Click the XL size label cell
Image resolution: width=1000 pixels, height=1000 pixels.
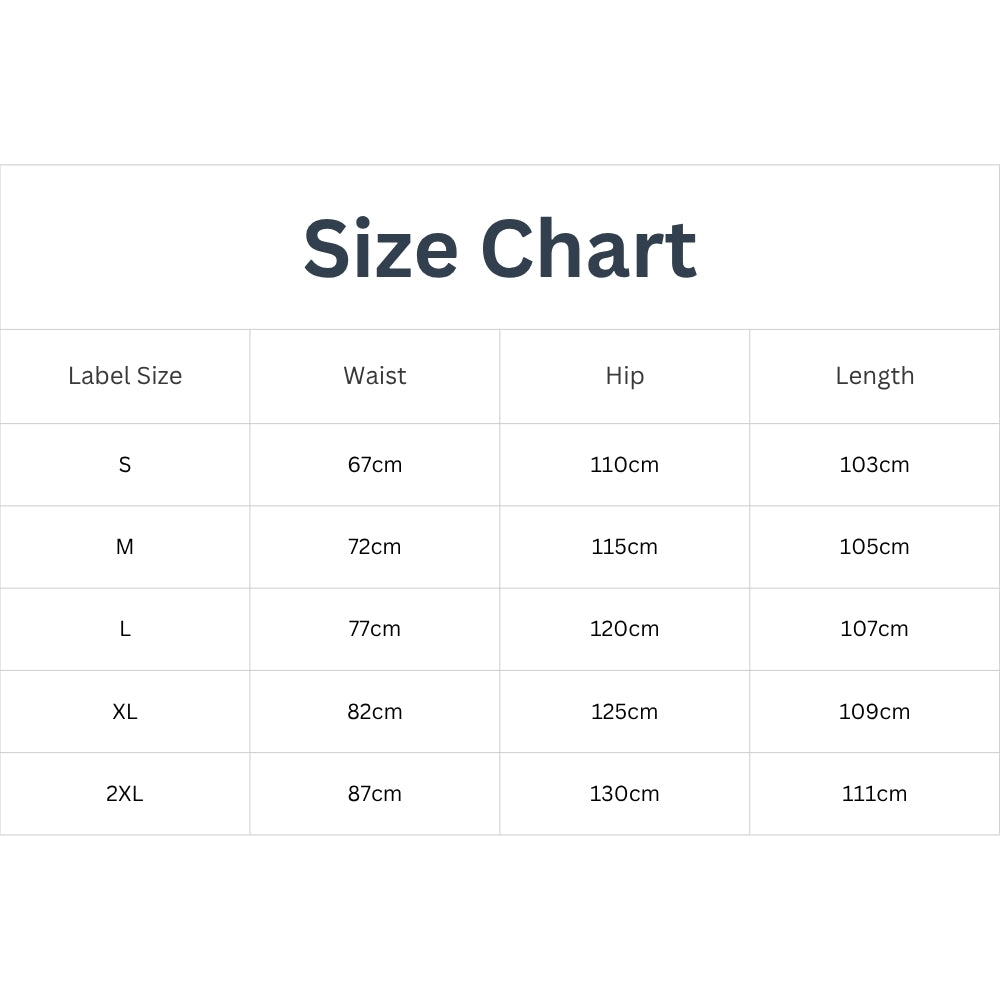click(125, 712)
